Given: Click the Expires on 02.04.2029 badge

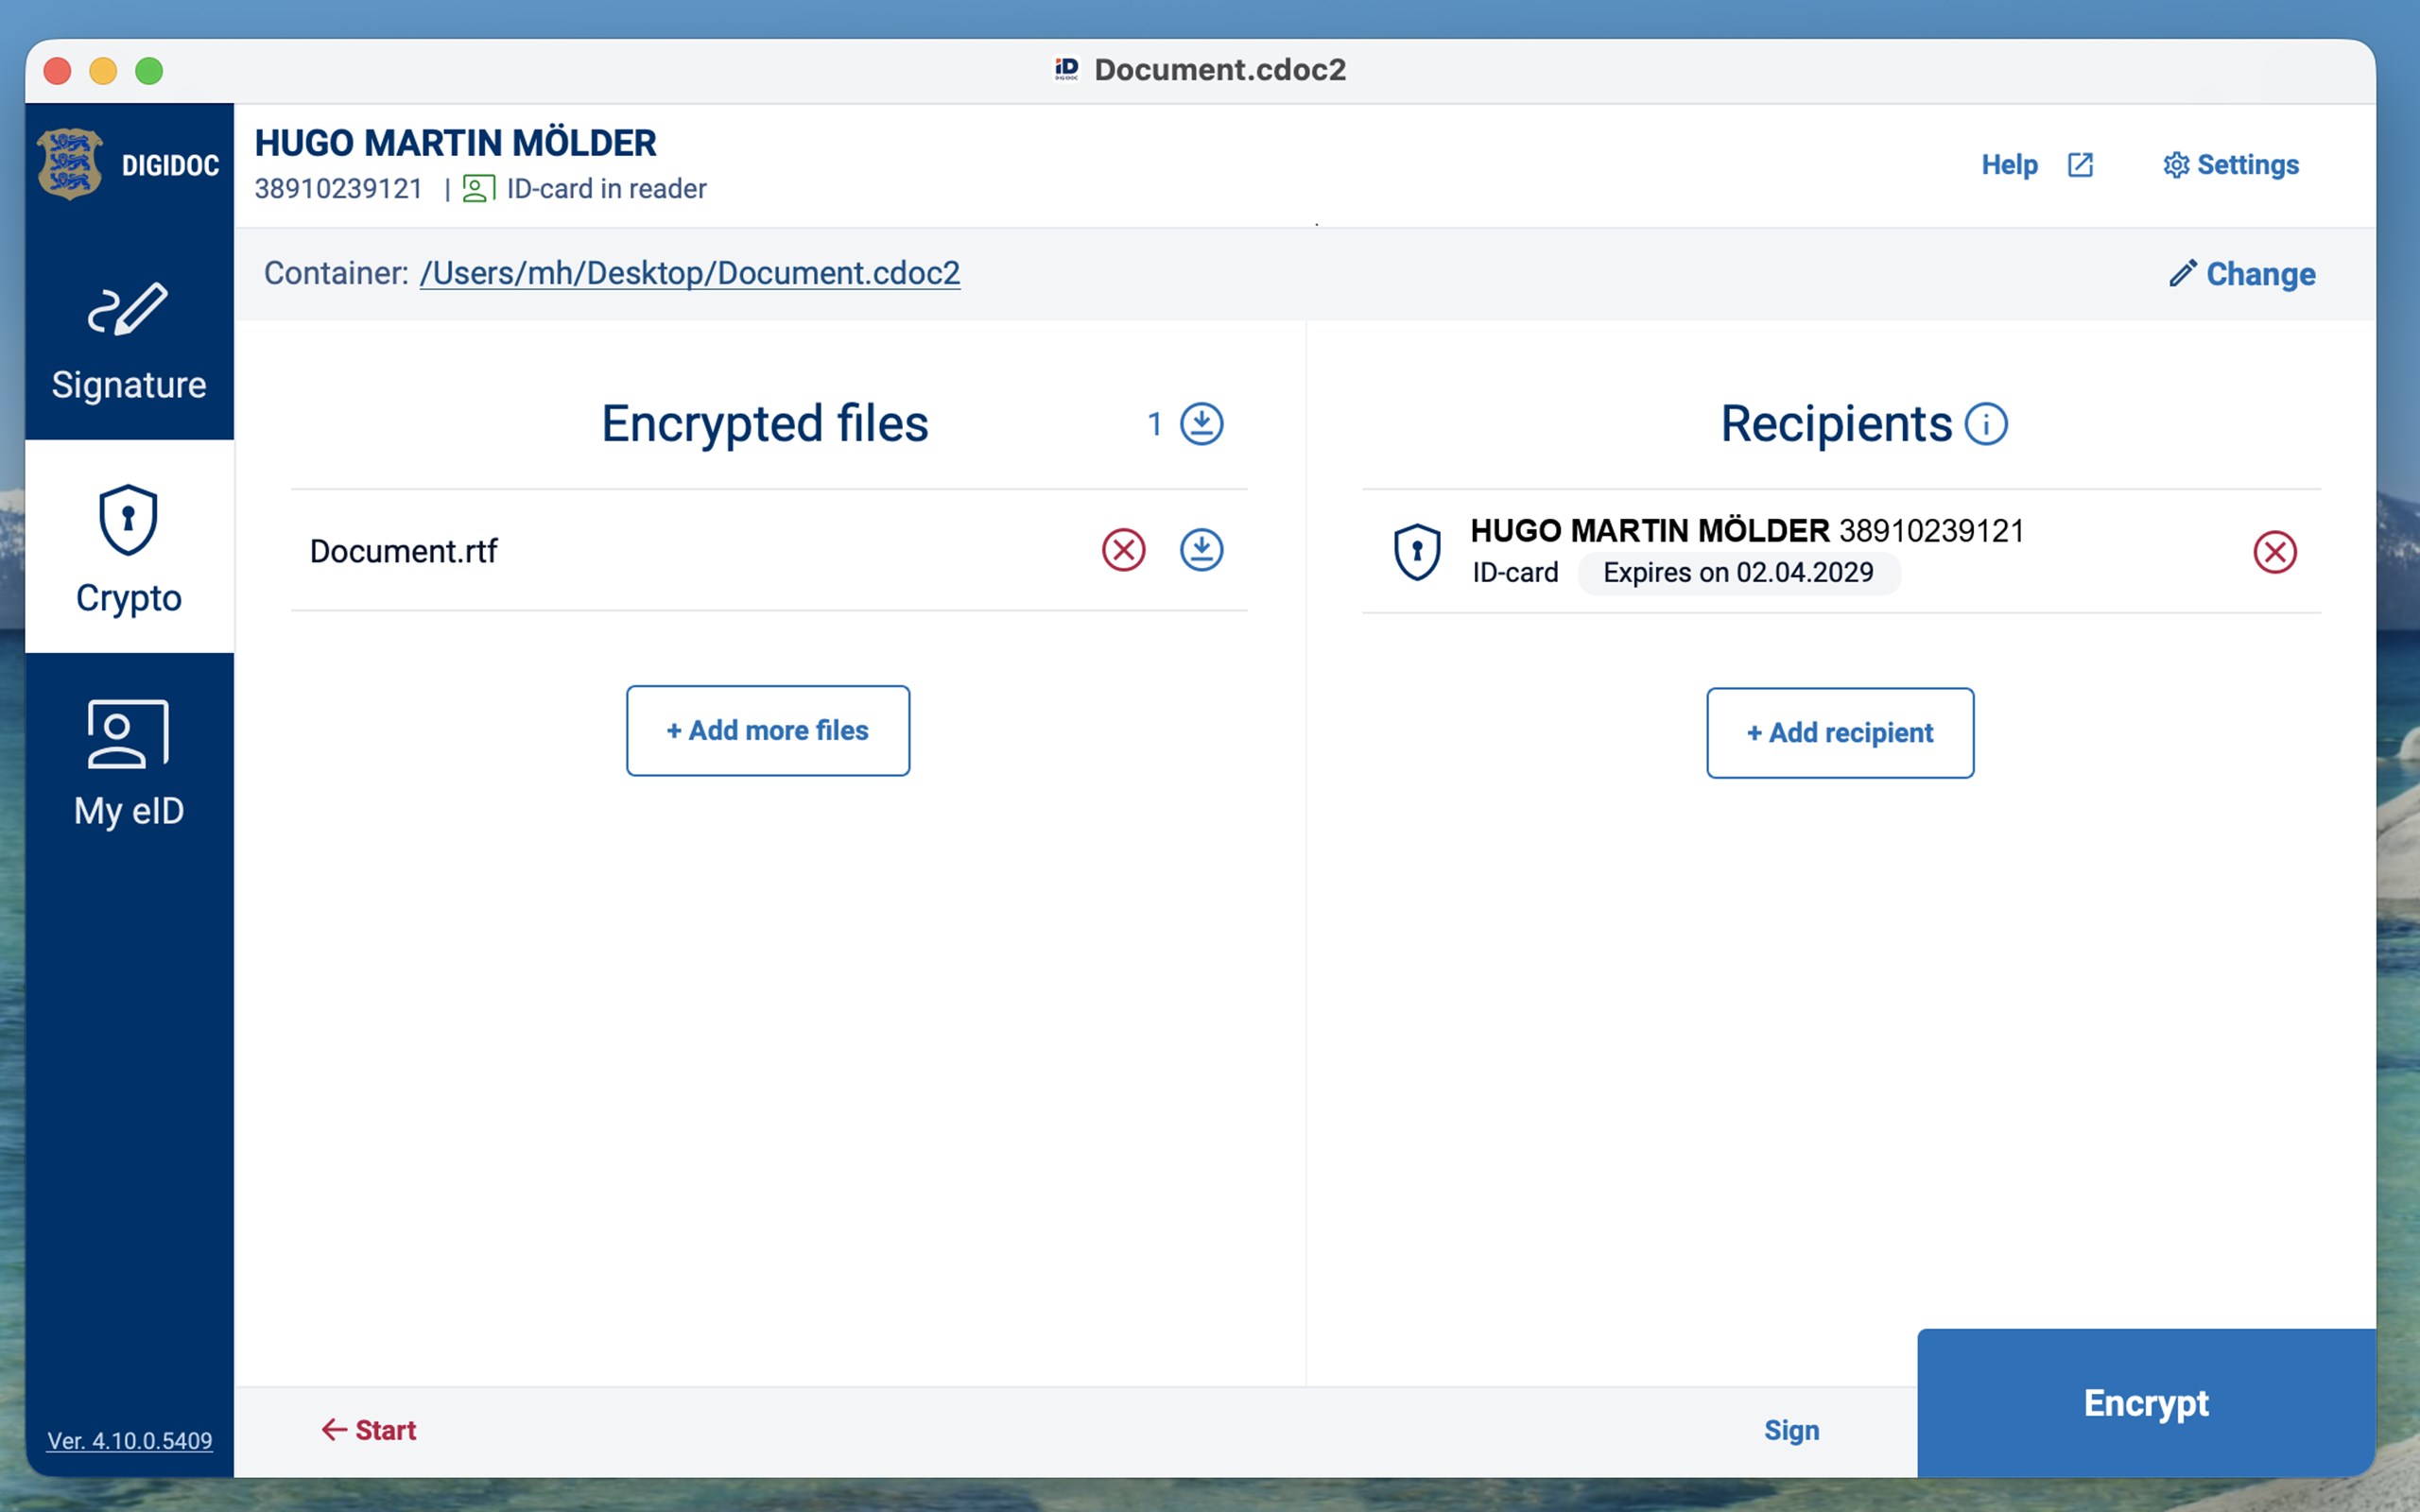Looking at the screenshot, I should 1739,573.
